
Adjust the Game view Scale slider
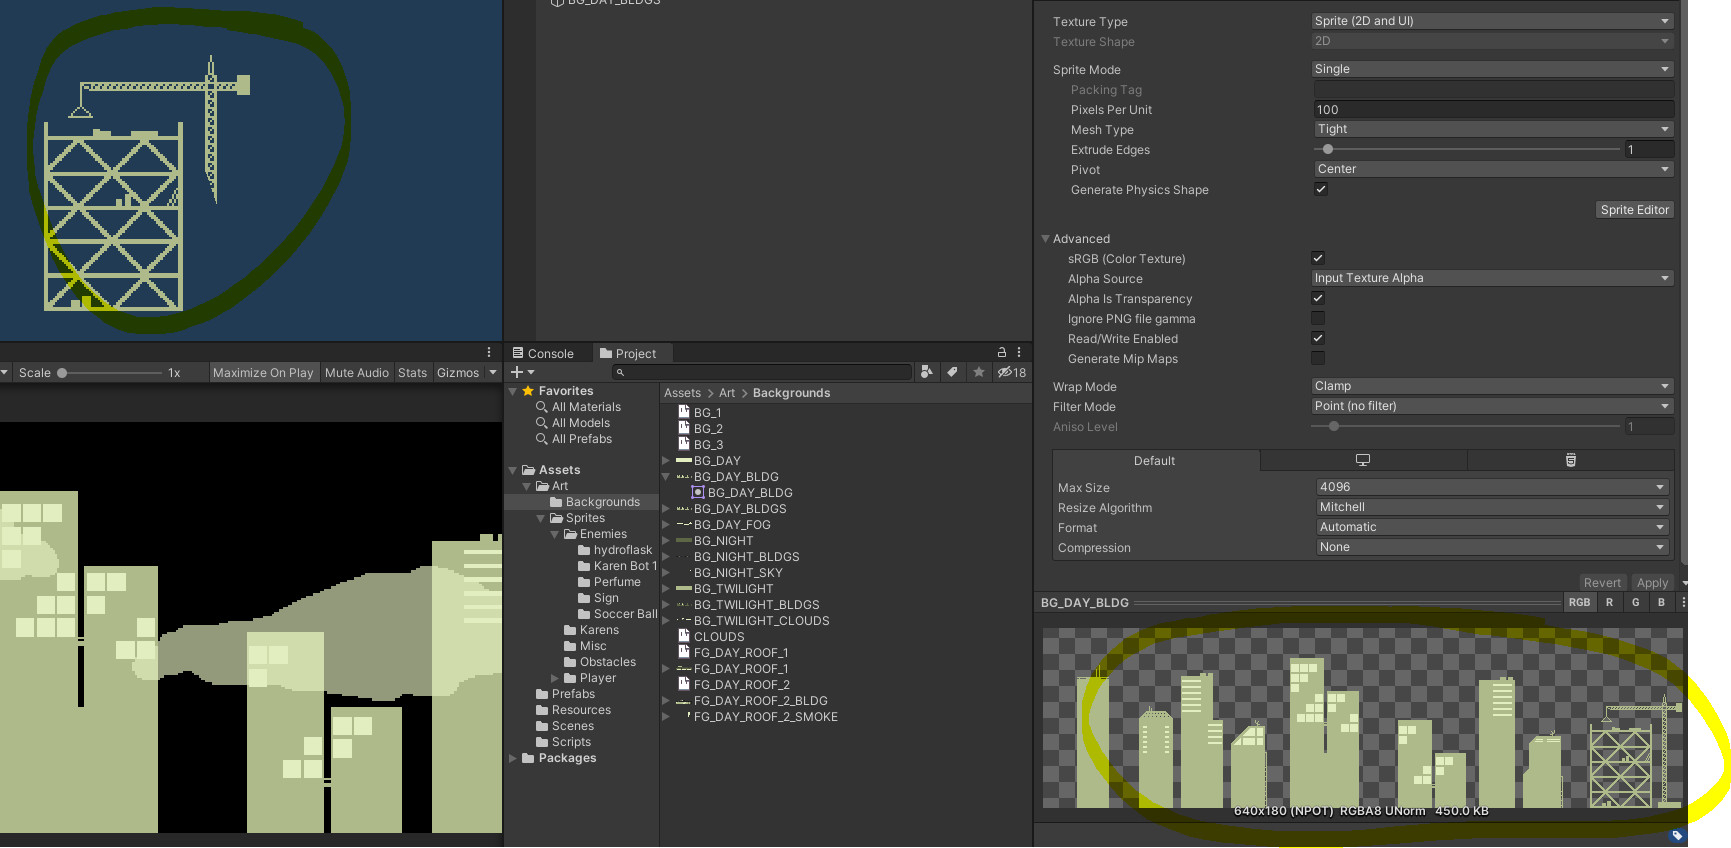109,372
